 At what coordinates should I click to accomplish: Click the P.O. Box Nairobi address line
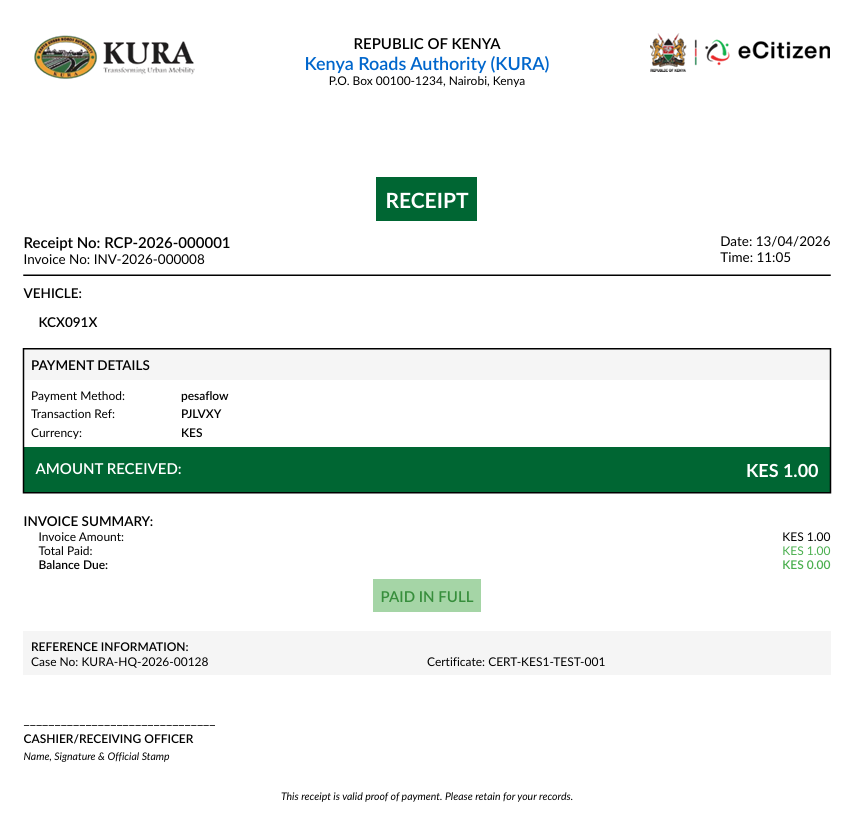pyautogui.click(x=427, y=81)
